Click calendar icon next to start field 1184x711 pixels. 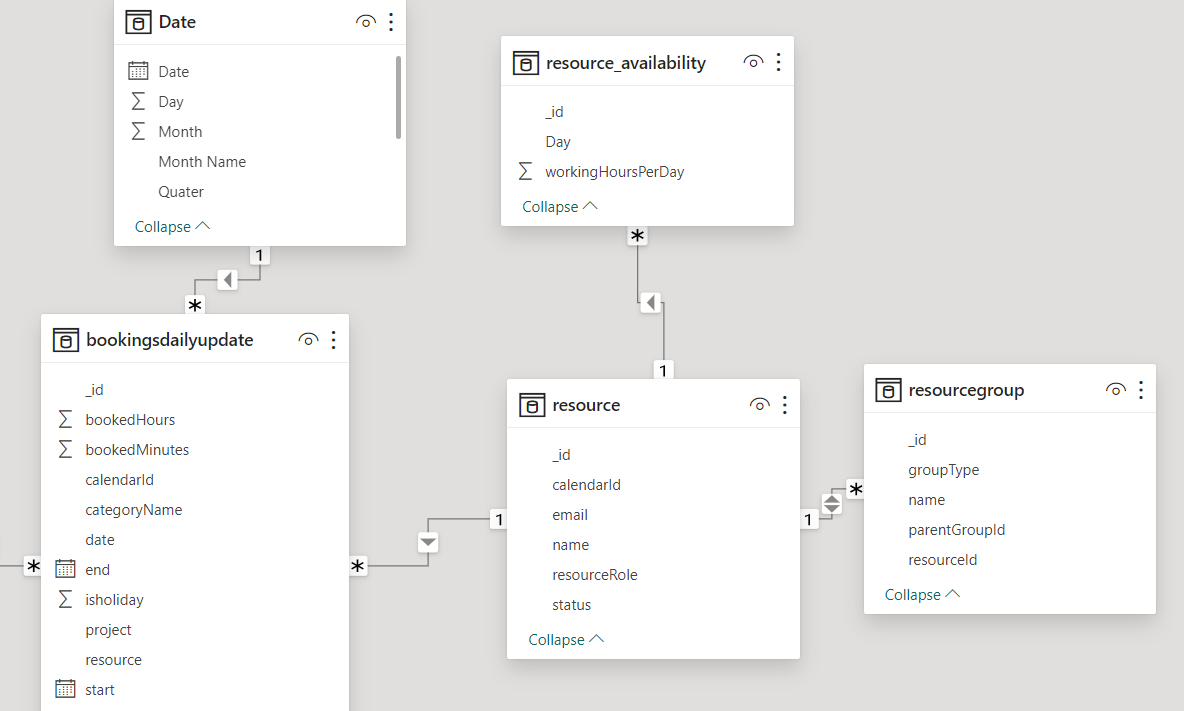click(66, 689)
